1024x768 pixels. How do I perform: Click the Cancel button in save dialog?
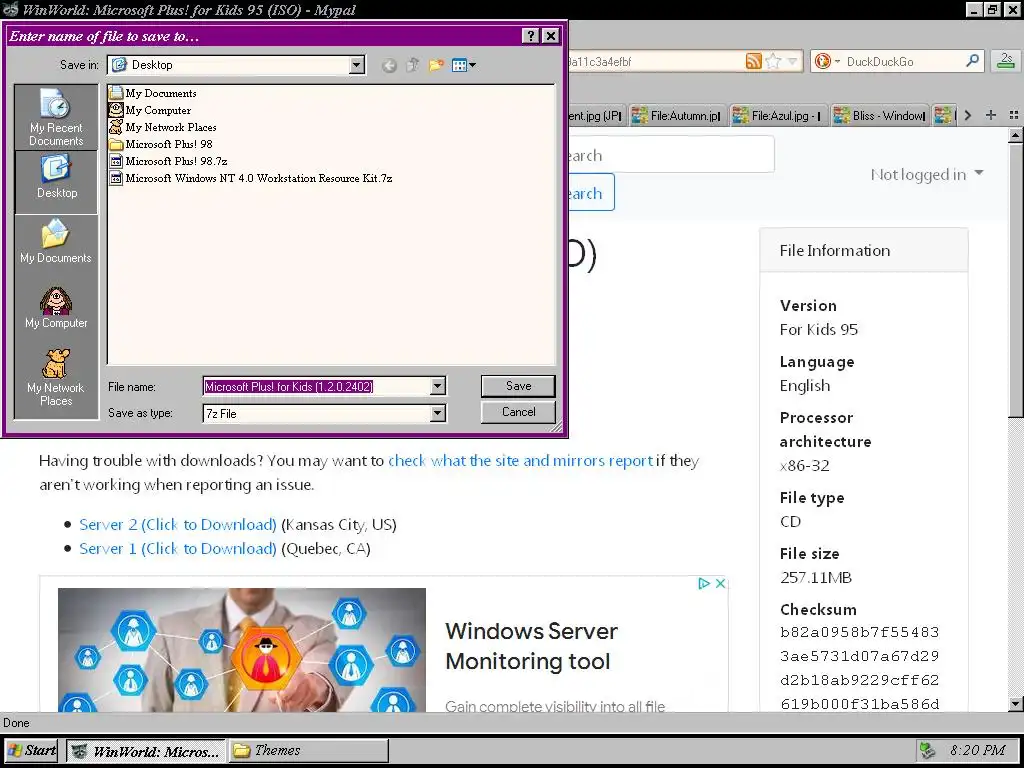click(519, 412)
